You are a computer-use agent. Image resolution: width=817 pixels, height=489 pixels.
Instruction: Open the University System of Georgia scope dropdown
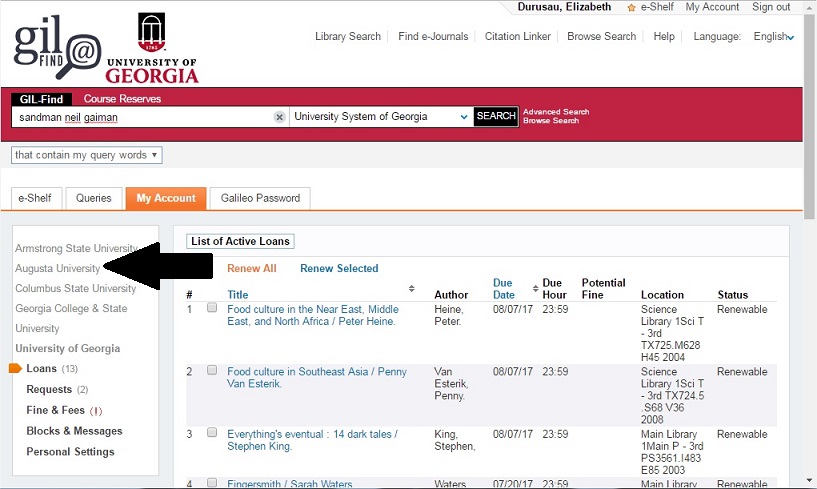tap(380, 117)
